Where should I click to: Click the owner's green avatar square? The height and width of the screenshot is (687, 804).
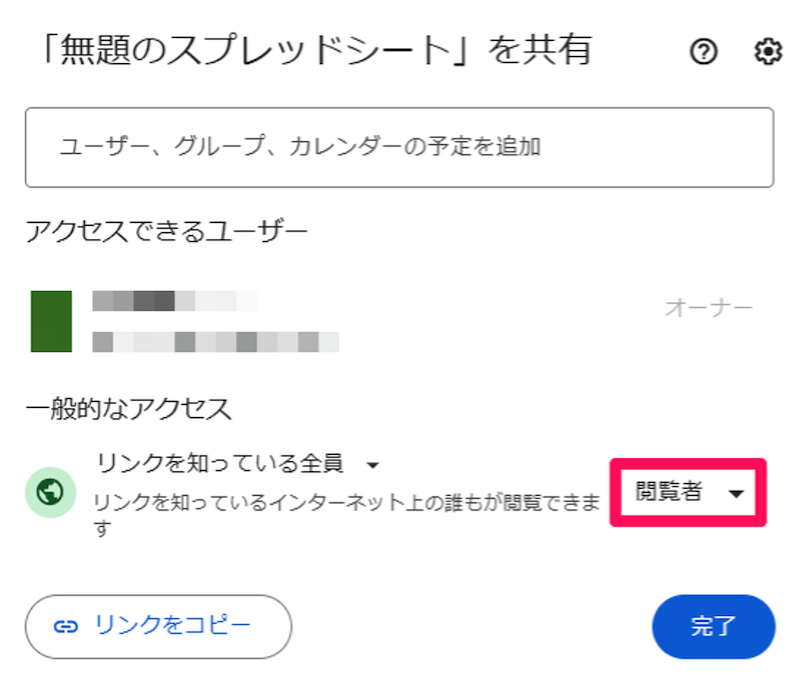click(x=51, y=321)
